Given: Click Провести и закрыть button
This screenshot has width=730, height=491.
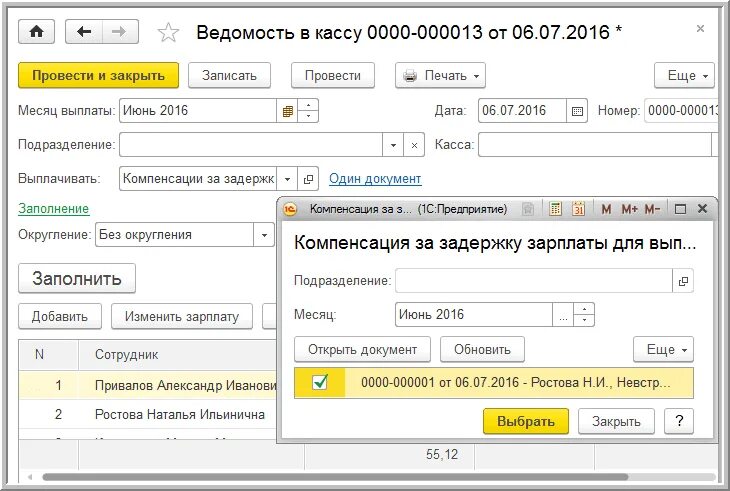Looking at the screenshot, I should (98, 75).
